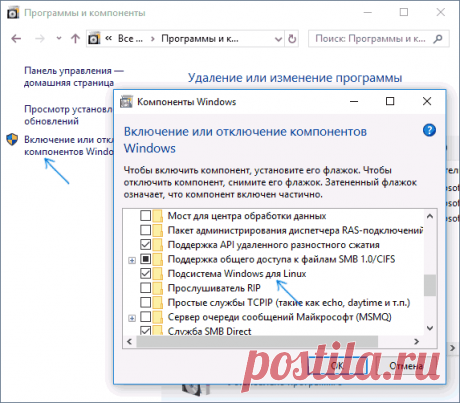Open 'Включение или отключение компонентов Windows' link
The height and width of the screenshot is (403, 460).
pos(68,146)
